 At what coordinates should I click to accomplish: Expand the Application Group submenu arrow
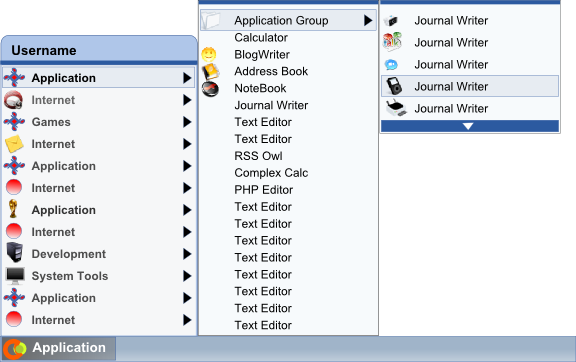point(368,20)
